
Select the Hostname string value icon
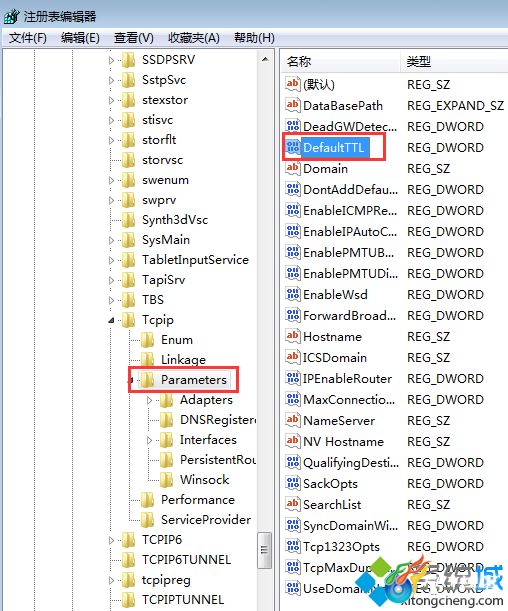pos(293,336)
